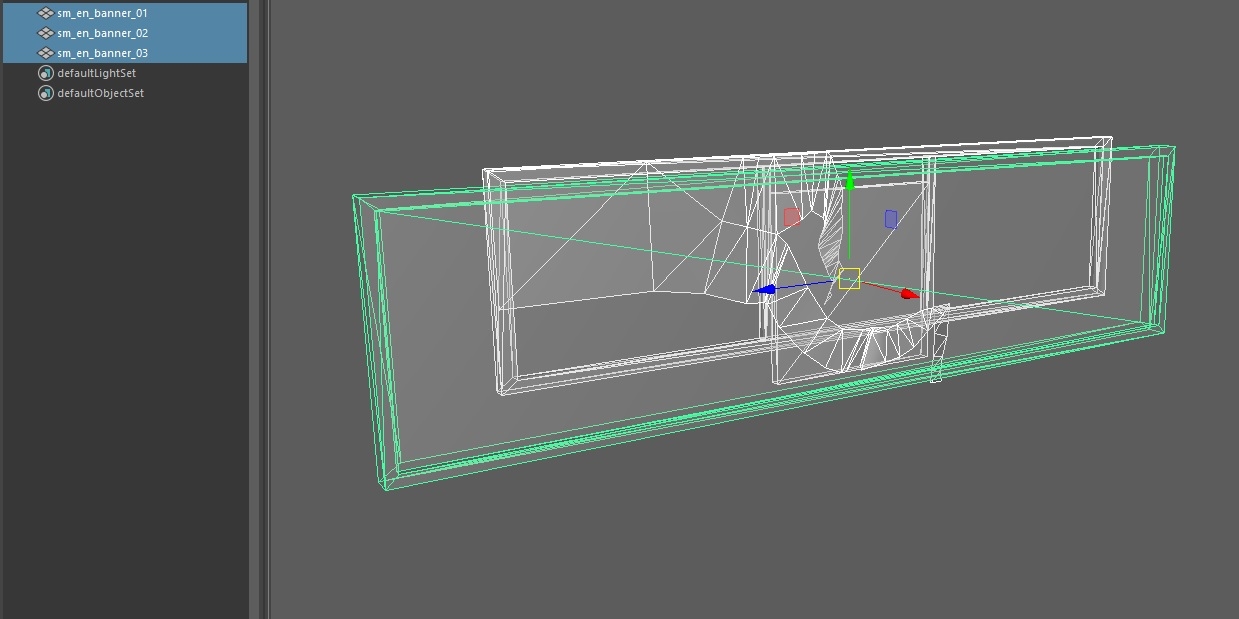
Task: Click the mesh icon beside sm_en_banner_03
Action: pyautogui.click(x=45, y=52)
